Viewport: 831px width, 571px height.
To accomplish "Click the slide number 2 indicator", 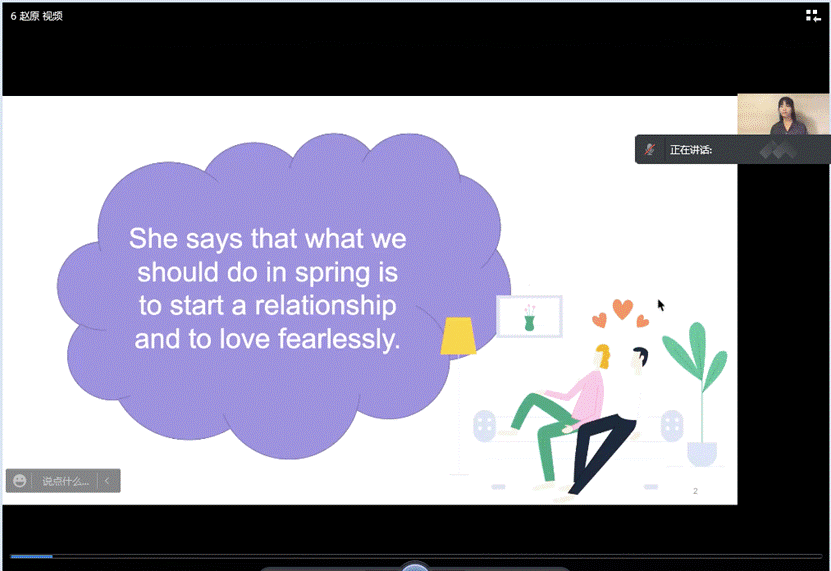I will (x=695, y=491).
